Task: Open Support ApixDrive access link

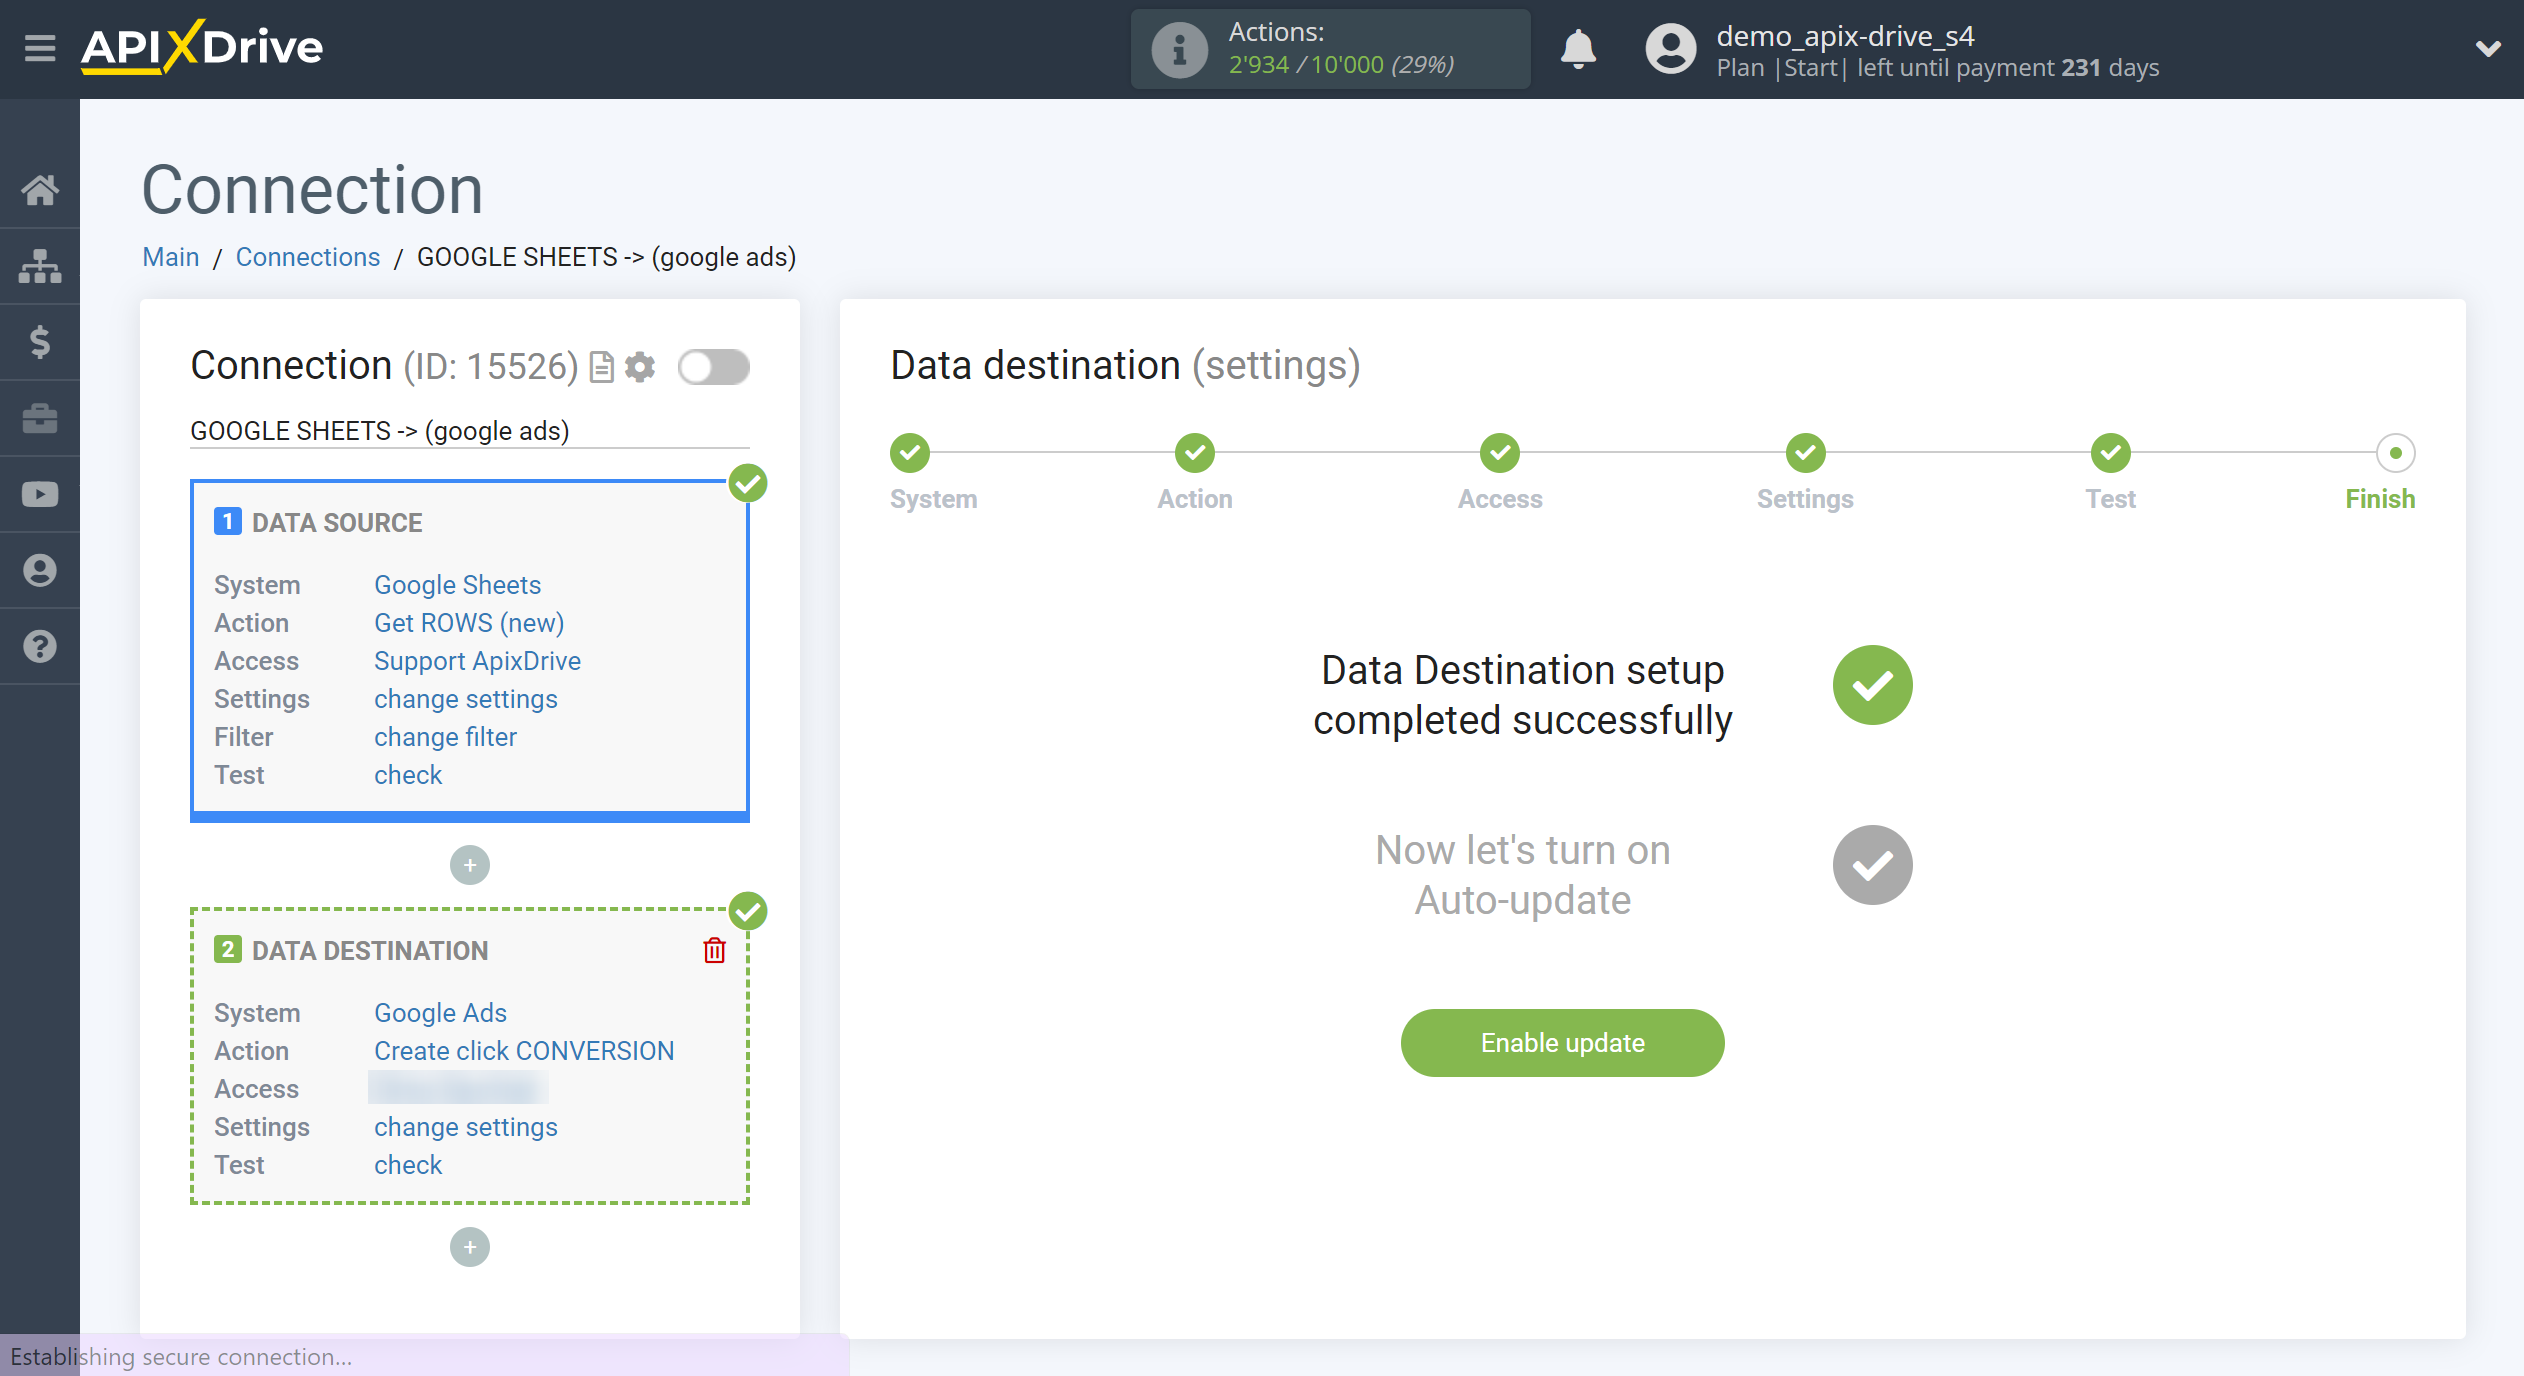Action: coord(477,661)
